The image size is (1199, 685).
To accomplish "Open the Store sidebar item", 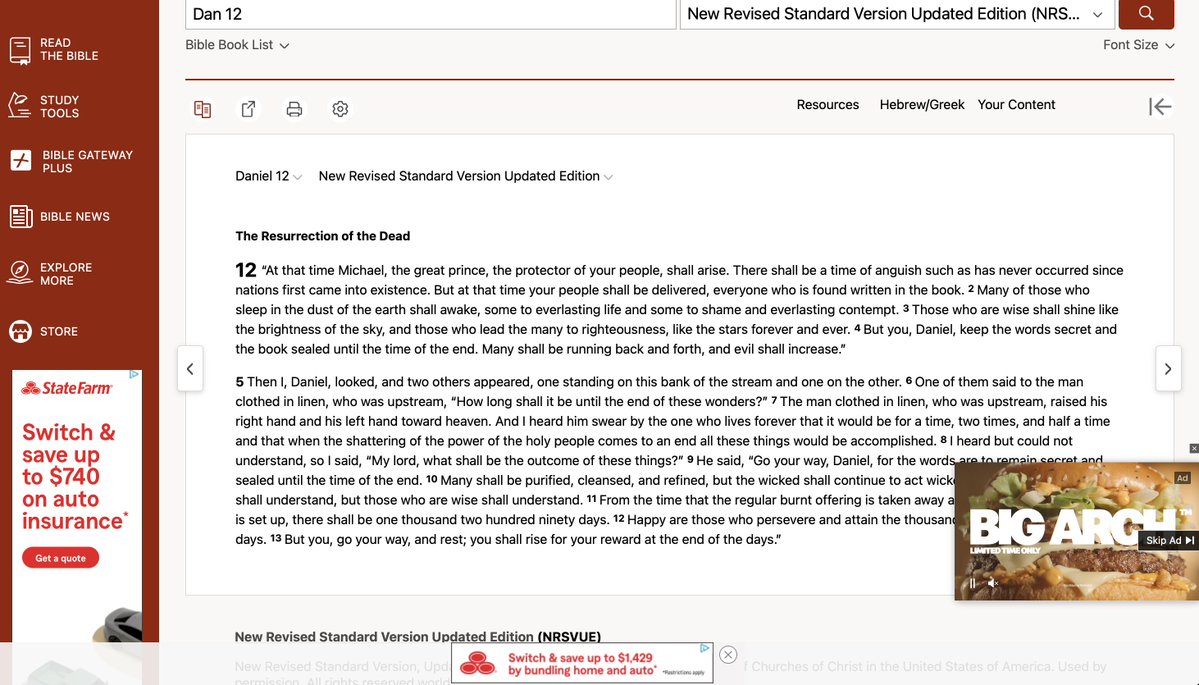I will 44,331.
